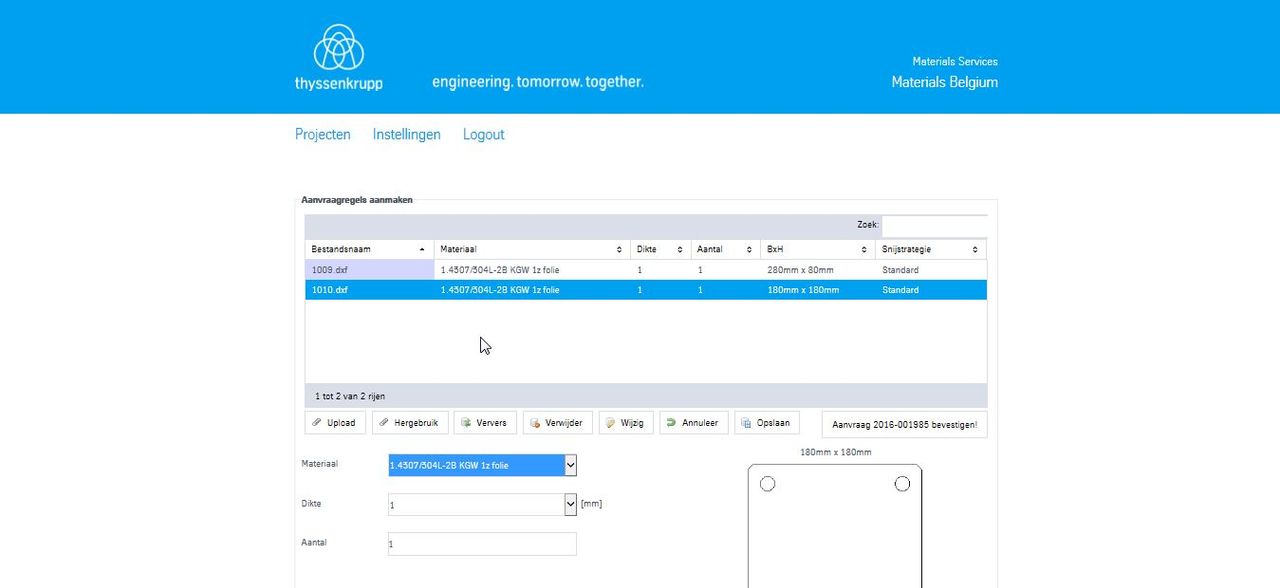Sort table by Bestandsnaam column

click(x=369, y=249)
